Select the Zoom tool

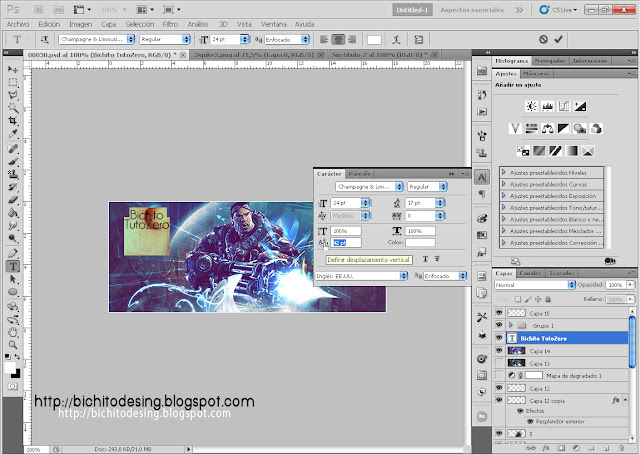click(13, 345)
